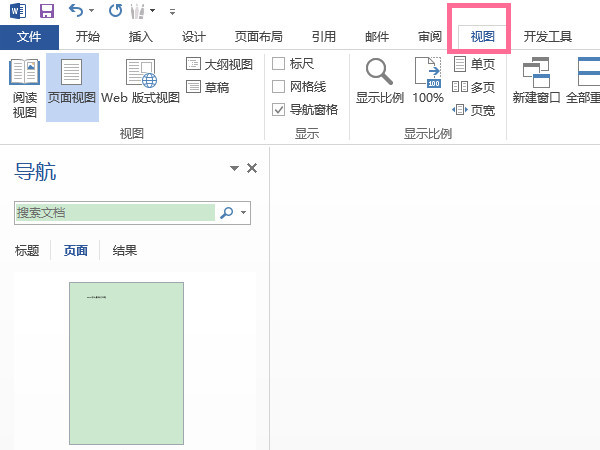Open the Zoom dialog (显示比例)
Screen dimensions: 600x450
(379, 82)
